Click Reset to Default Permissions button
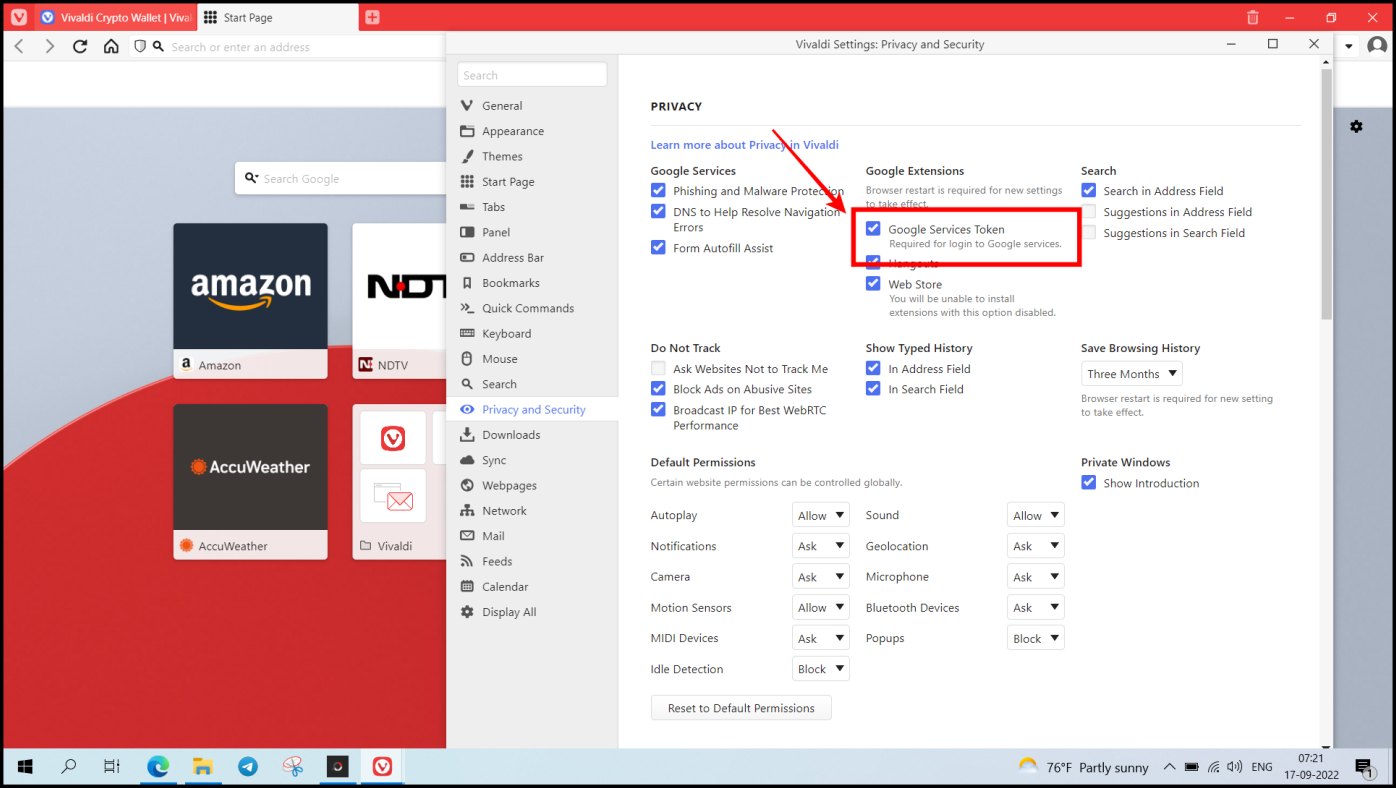The image size is (1396, 788). tap(741, 708)
